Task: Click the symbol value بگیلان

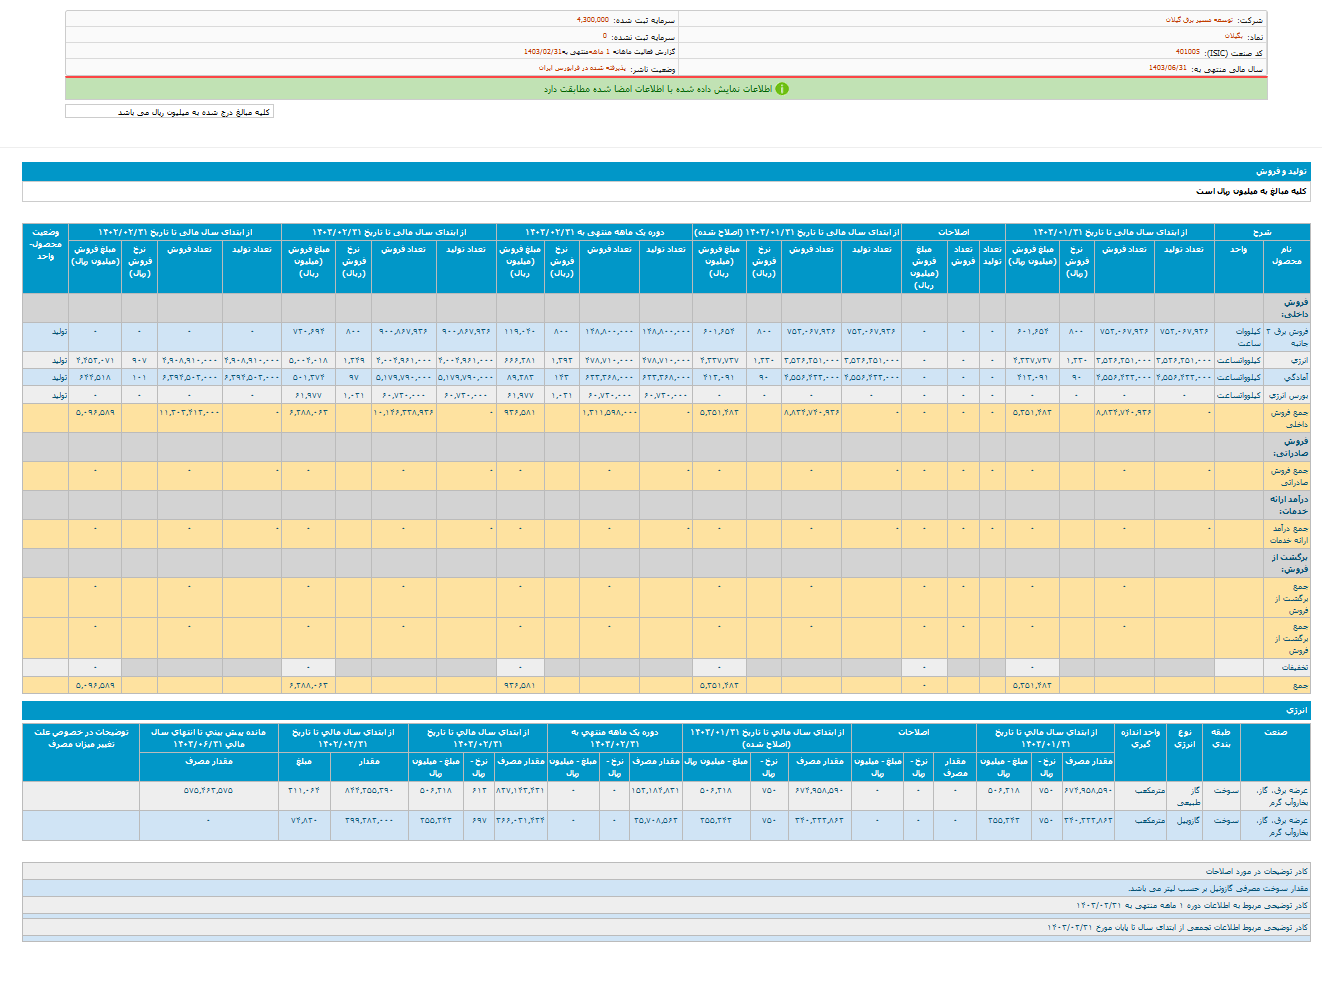Action: pyautogui.click(x=1233, y=36)
